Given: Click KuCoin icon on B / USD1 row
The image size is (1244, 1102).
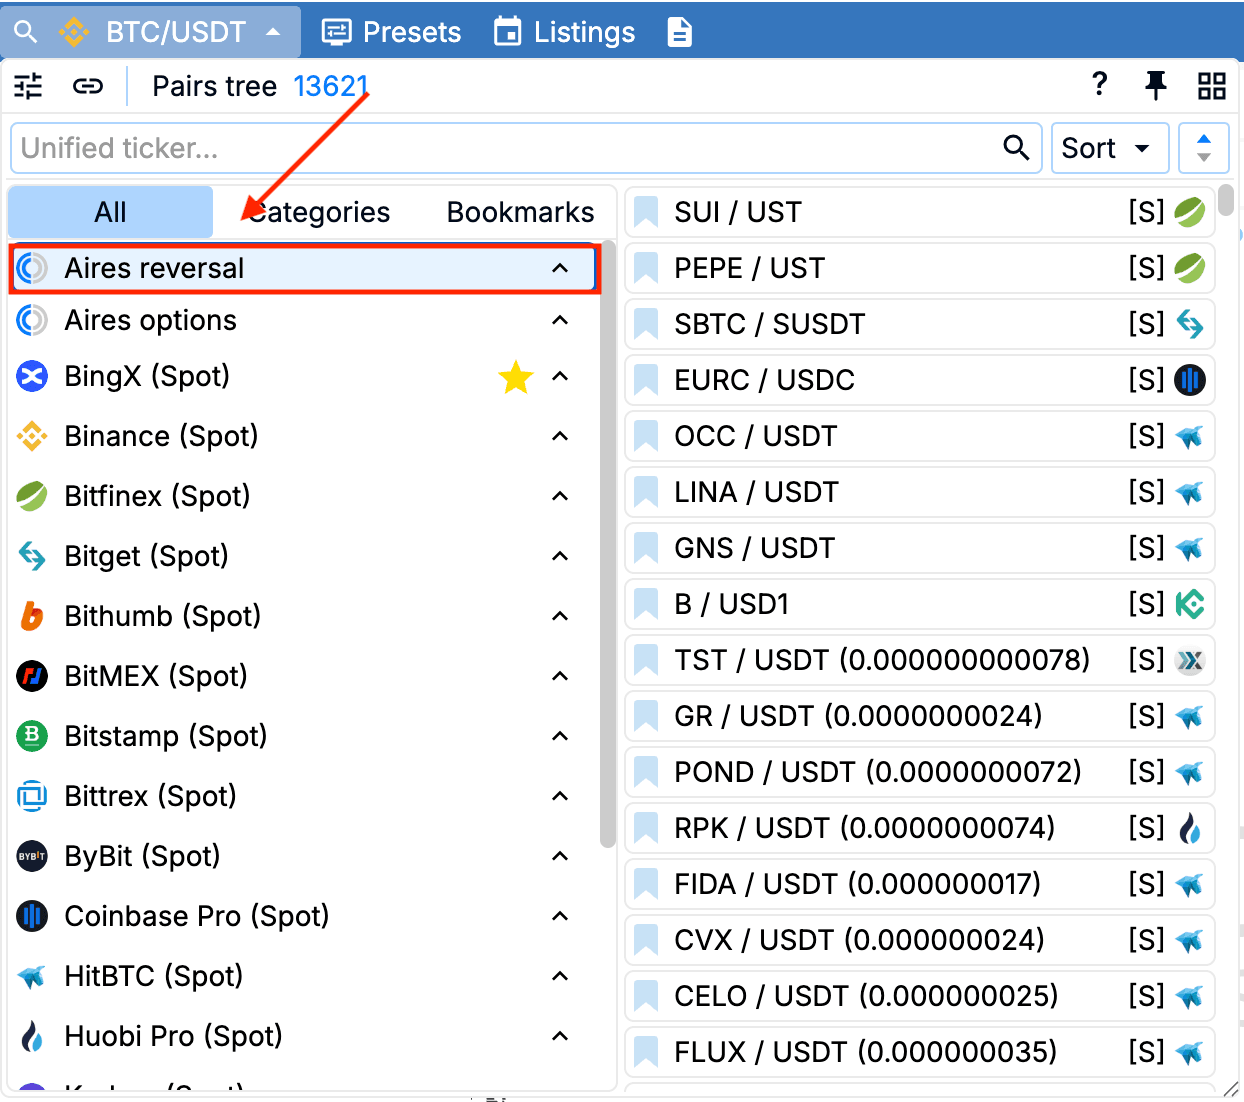Looking at the screenshot, I should [1190, 604].
